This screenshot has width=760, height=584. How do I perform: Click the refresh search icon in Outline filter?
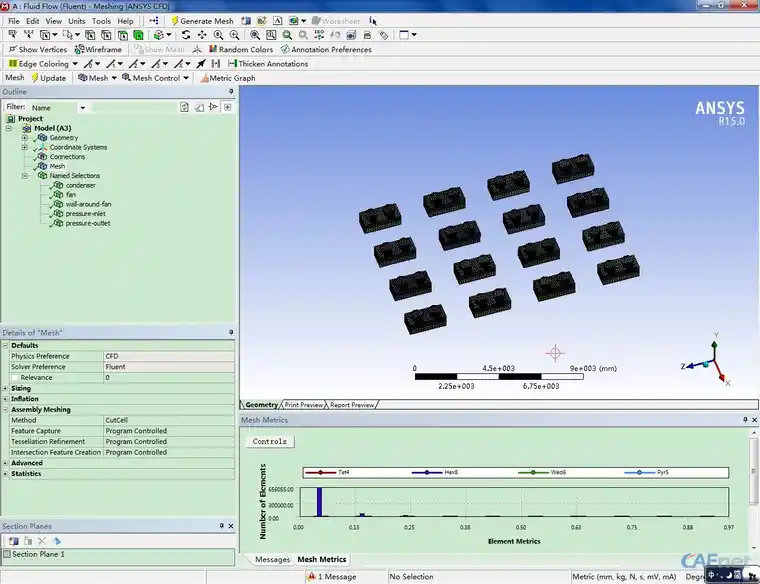[184, 108]
